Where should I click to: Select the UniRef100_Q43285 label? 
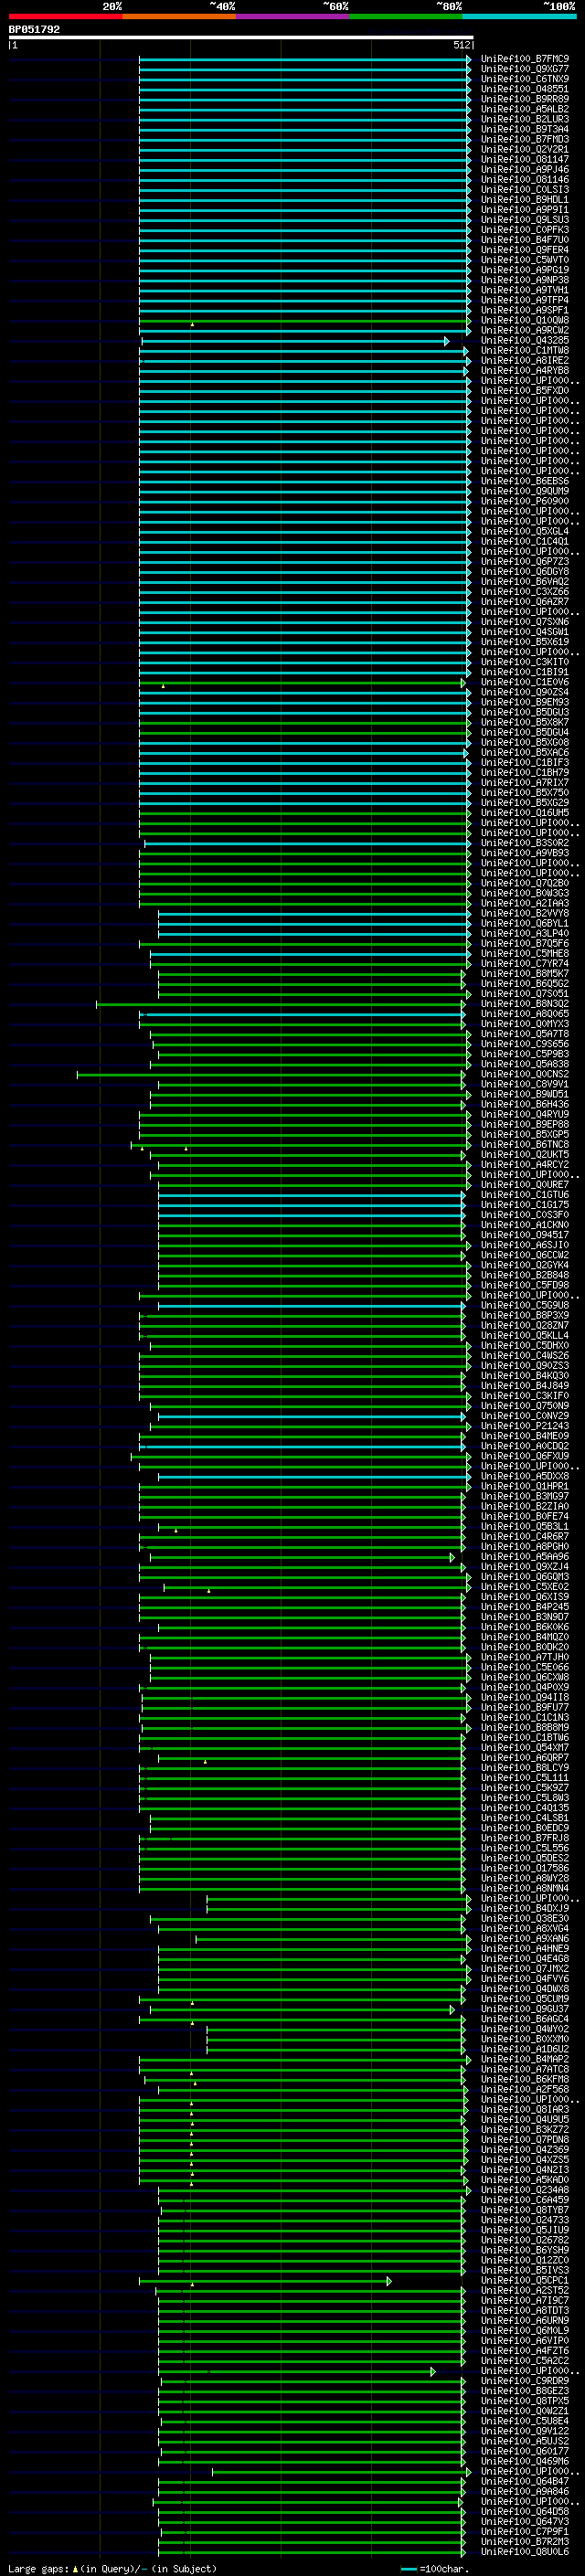point(525,341)
